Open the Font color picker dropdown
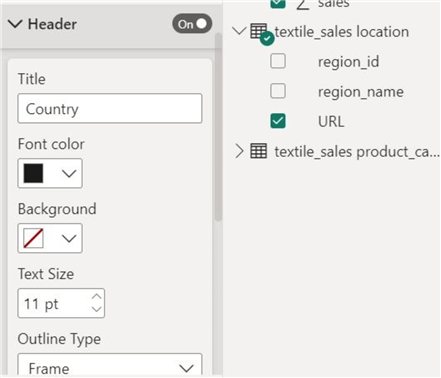 click(x=69, y=173)
